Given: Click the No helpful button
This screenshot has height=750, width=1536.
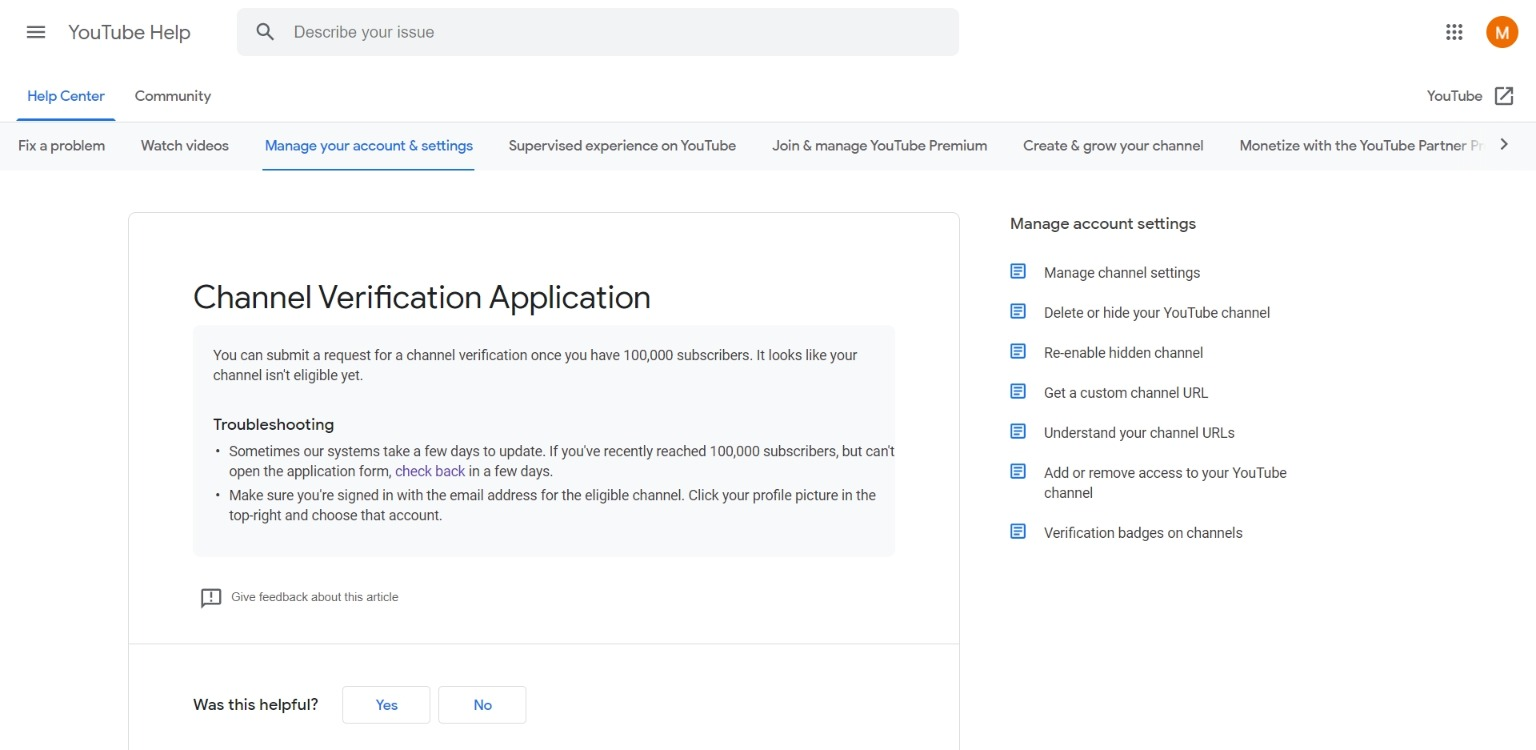Looking at the screenshot, I should click(482, 705).
